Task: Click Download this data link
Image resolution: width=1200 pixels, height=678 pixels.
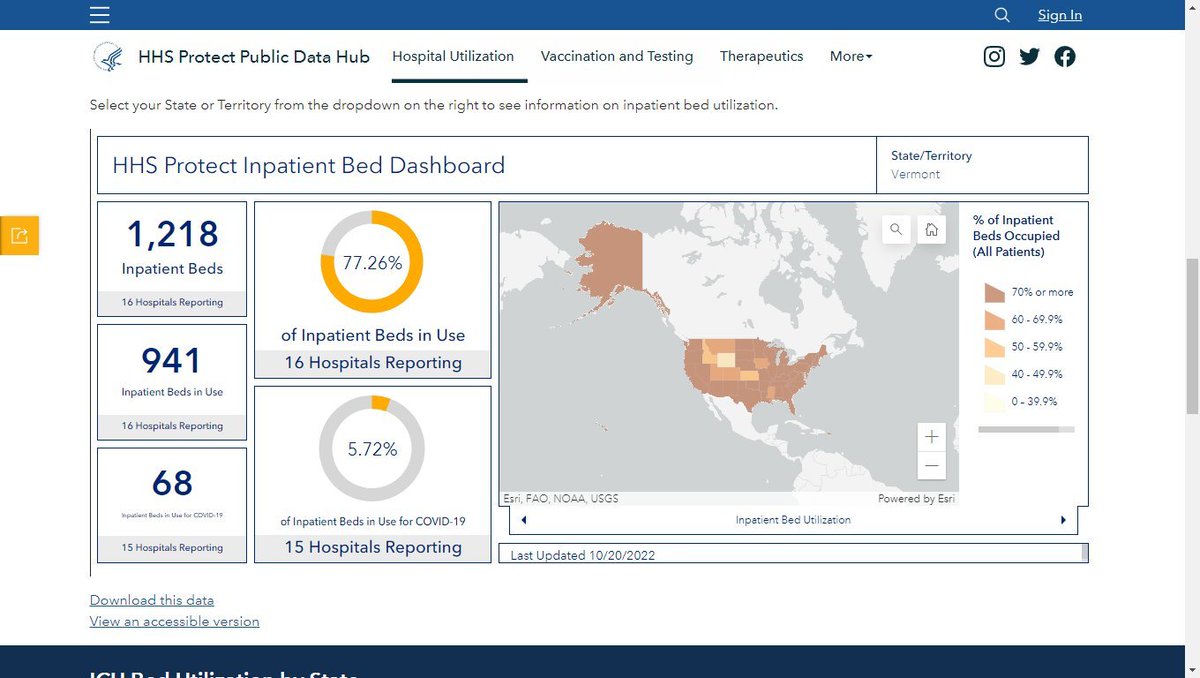Action: 152,600
